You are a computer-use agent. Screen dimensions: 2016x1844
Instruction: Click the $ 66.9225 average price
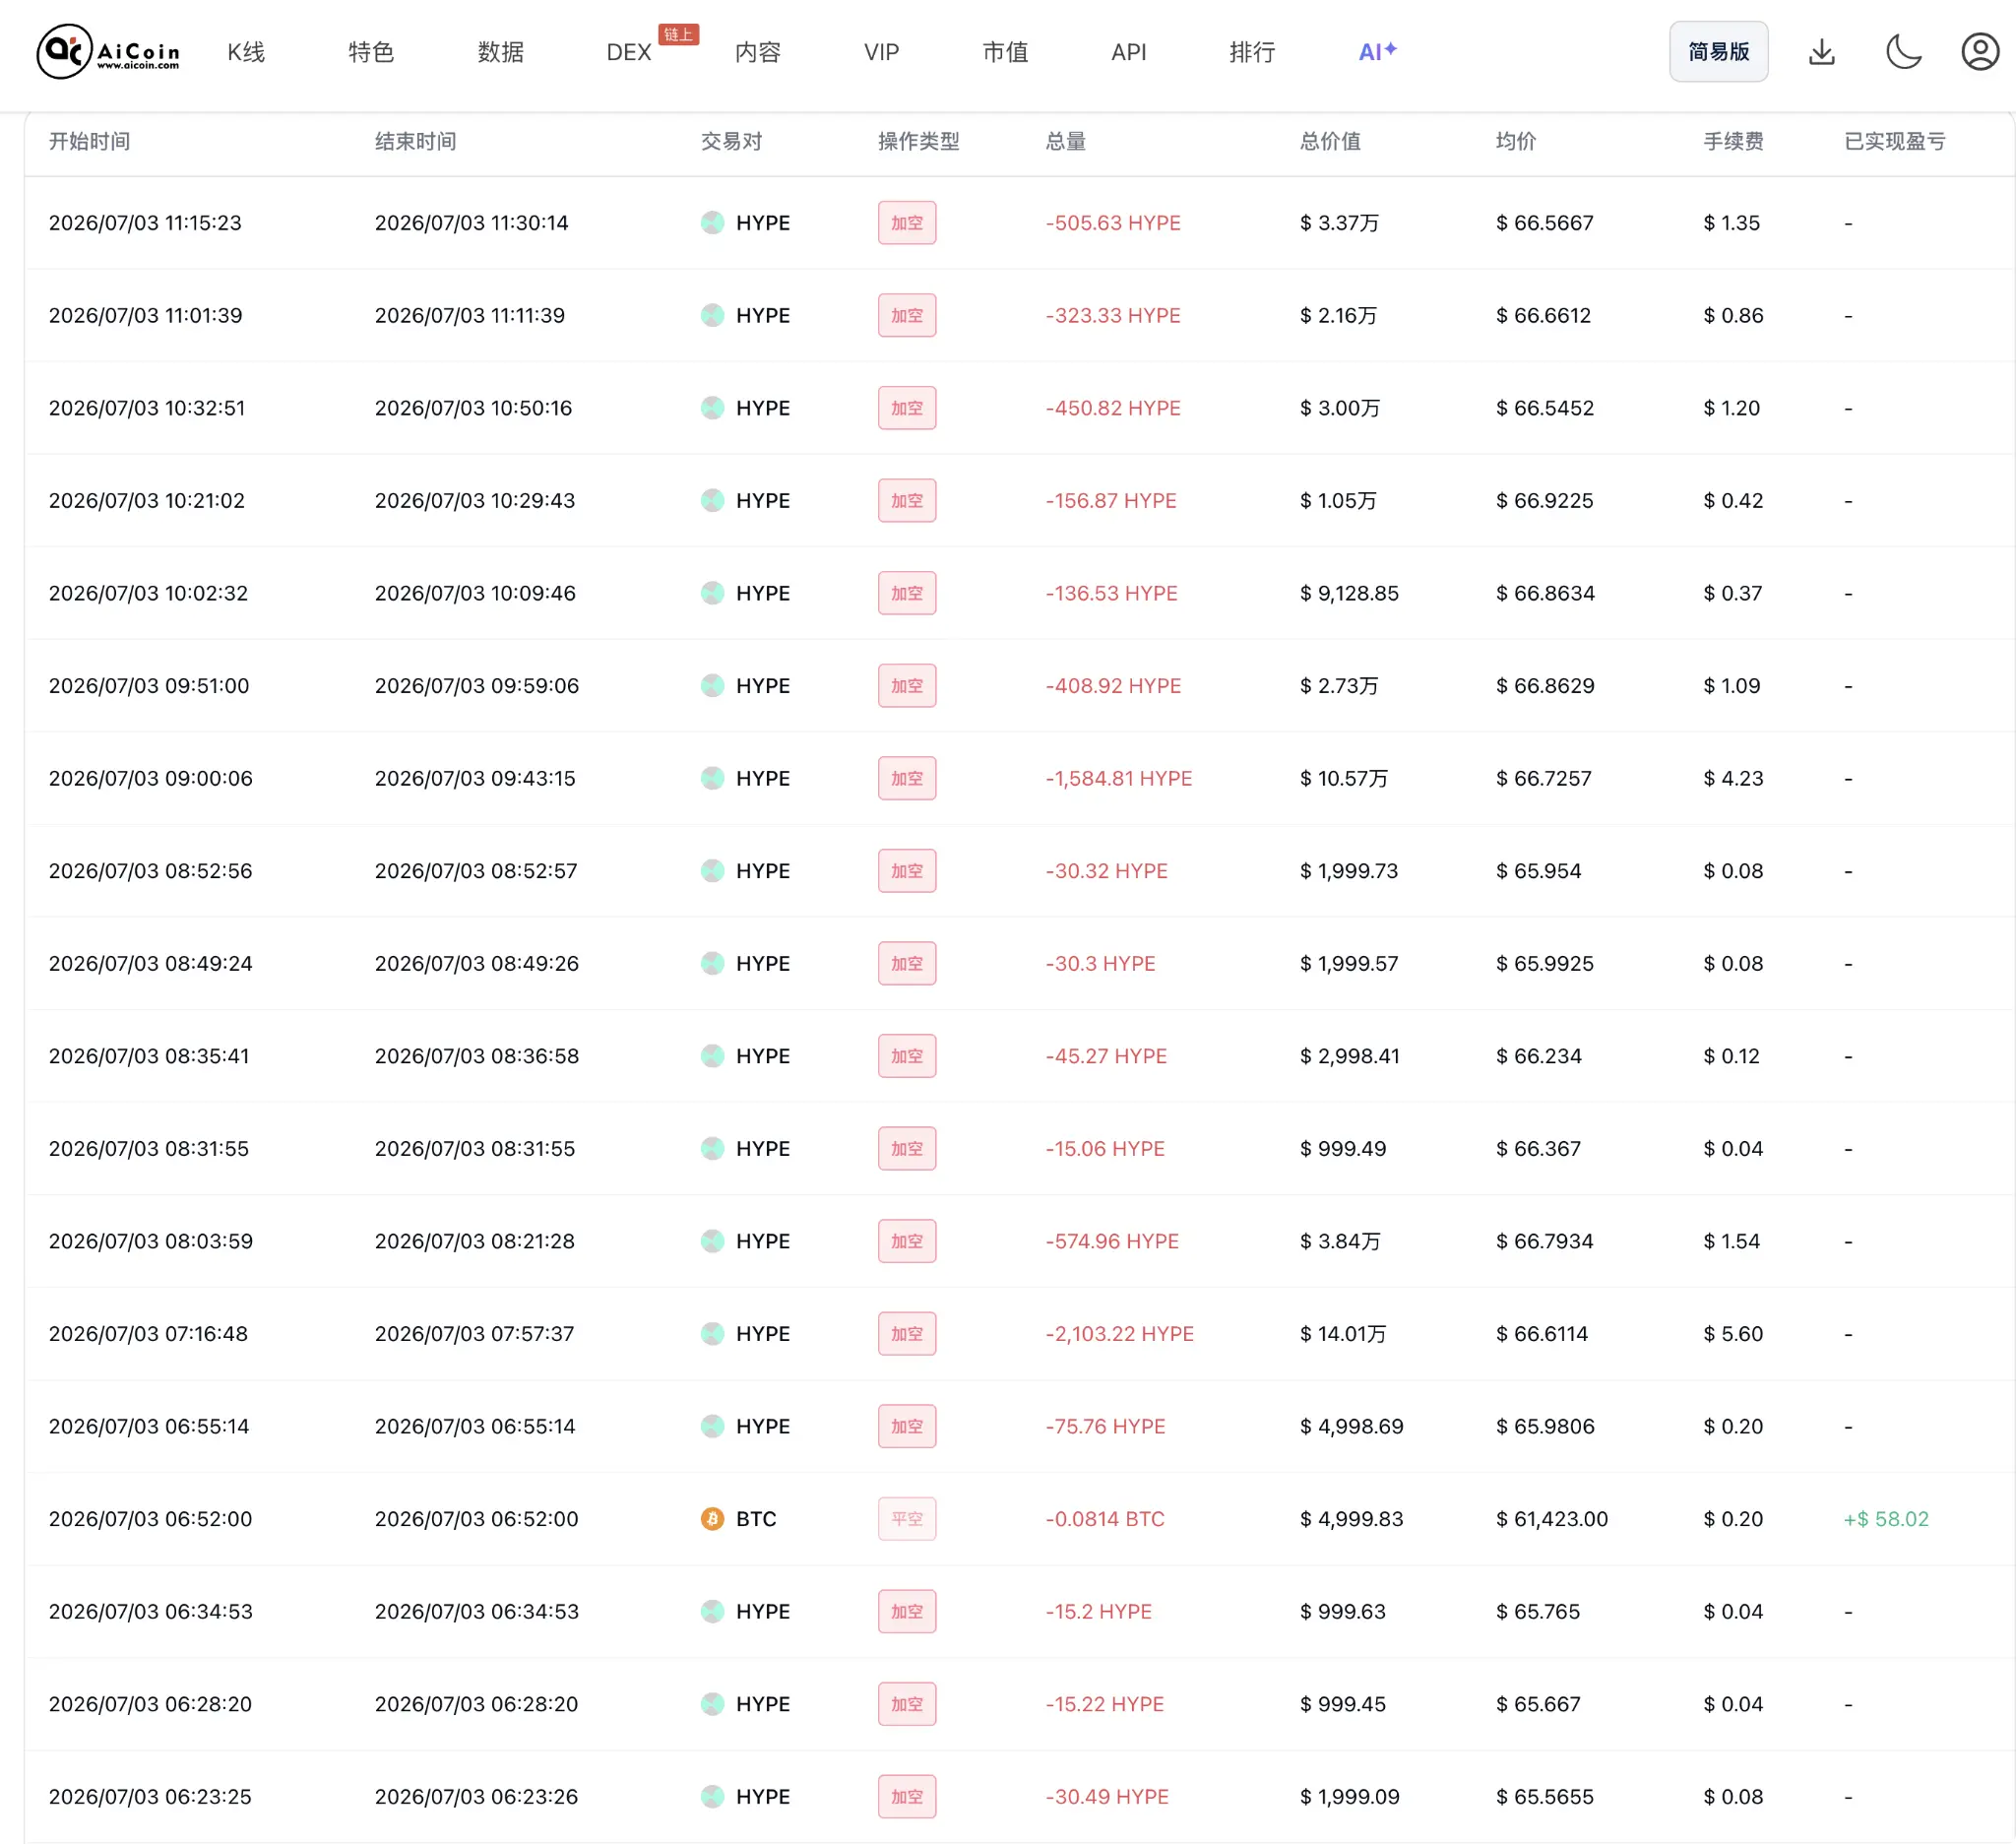pyautogui.click(x=1545, y=500)
